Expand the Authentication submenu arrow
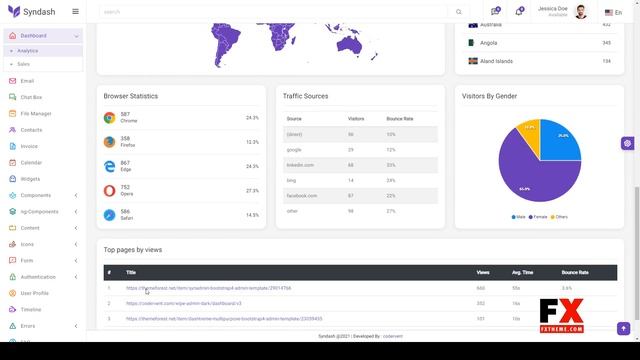 pyautogui.click(x=76, y=277)
